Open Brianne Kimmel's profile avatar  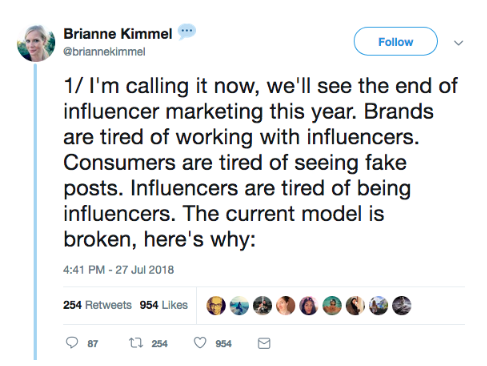coord(36,43)
